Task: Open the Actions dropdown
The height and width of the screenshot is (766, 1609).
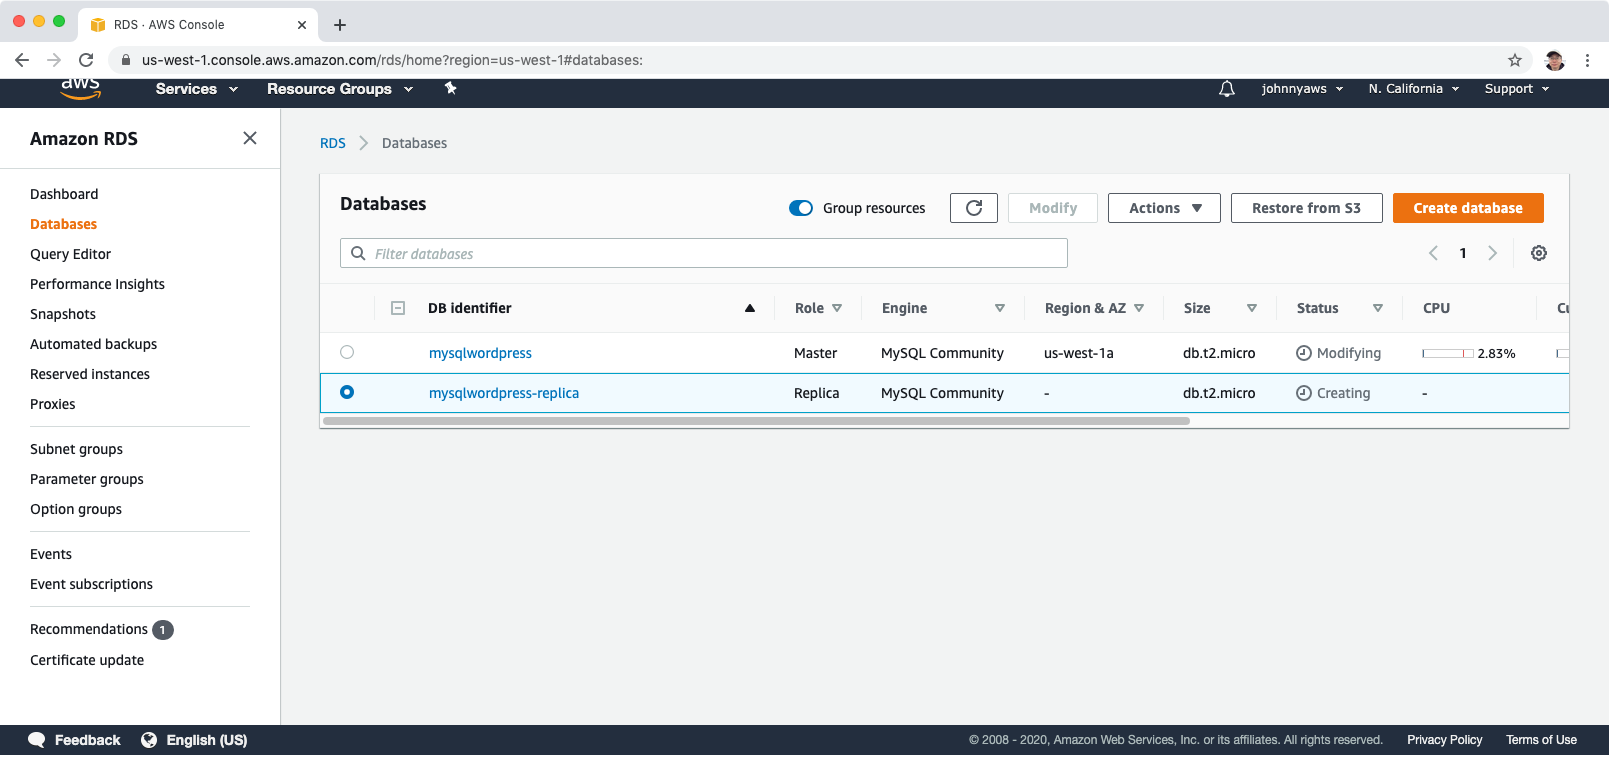Action: coord(1164,208)
